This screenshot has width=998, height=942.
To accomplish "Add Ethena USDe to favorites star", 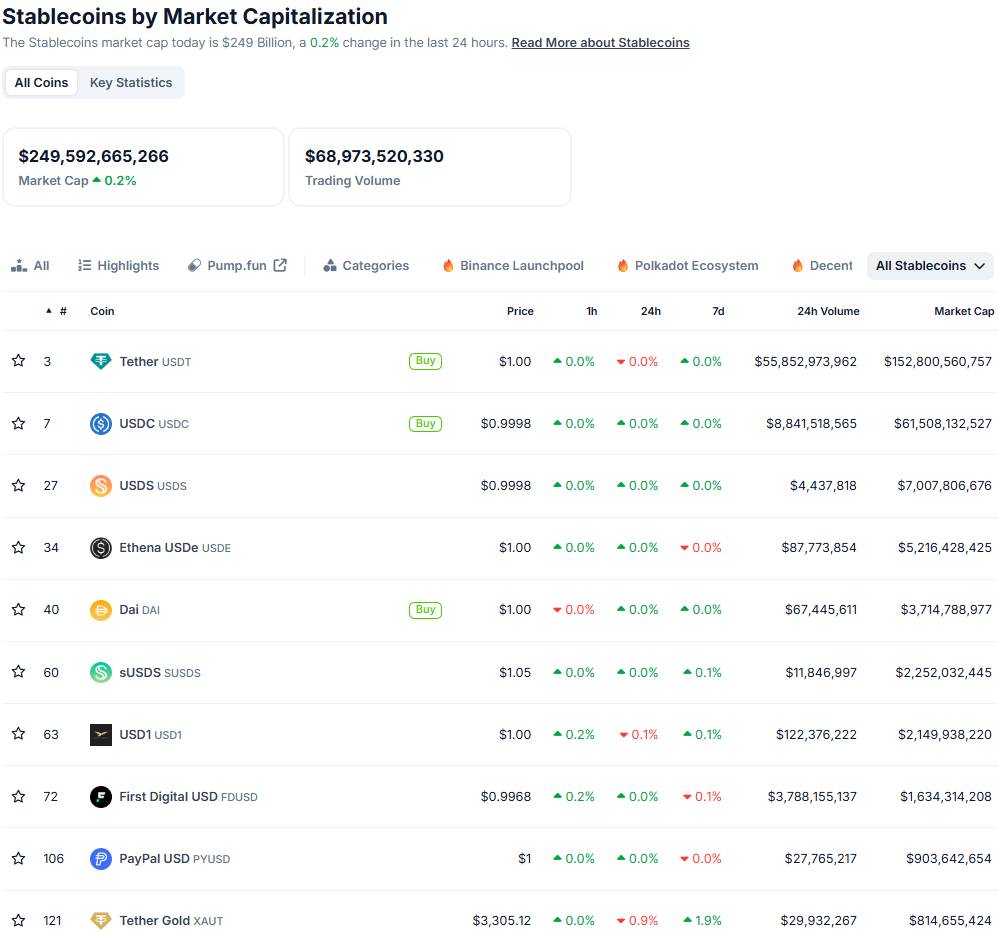I will [x=18, y=547].
